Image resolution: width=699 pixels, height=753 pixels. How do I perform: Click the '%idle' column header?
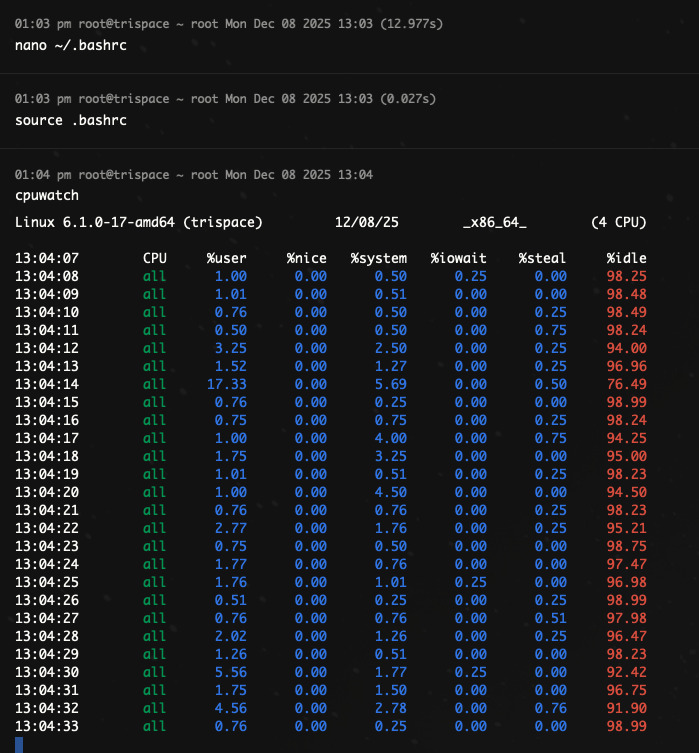coord(627,258)
